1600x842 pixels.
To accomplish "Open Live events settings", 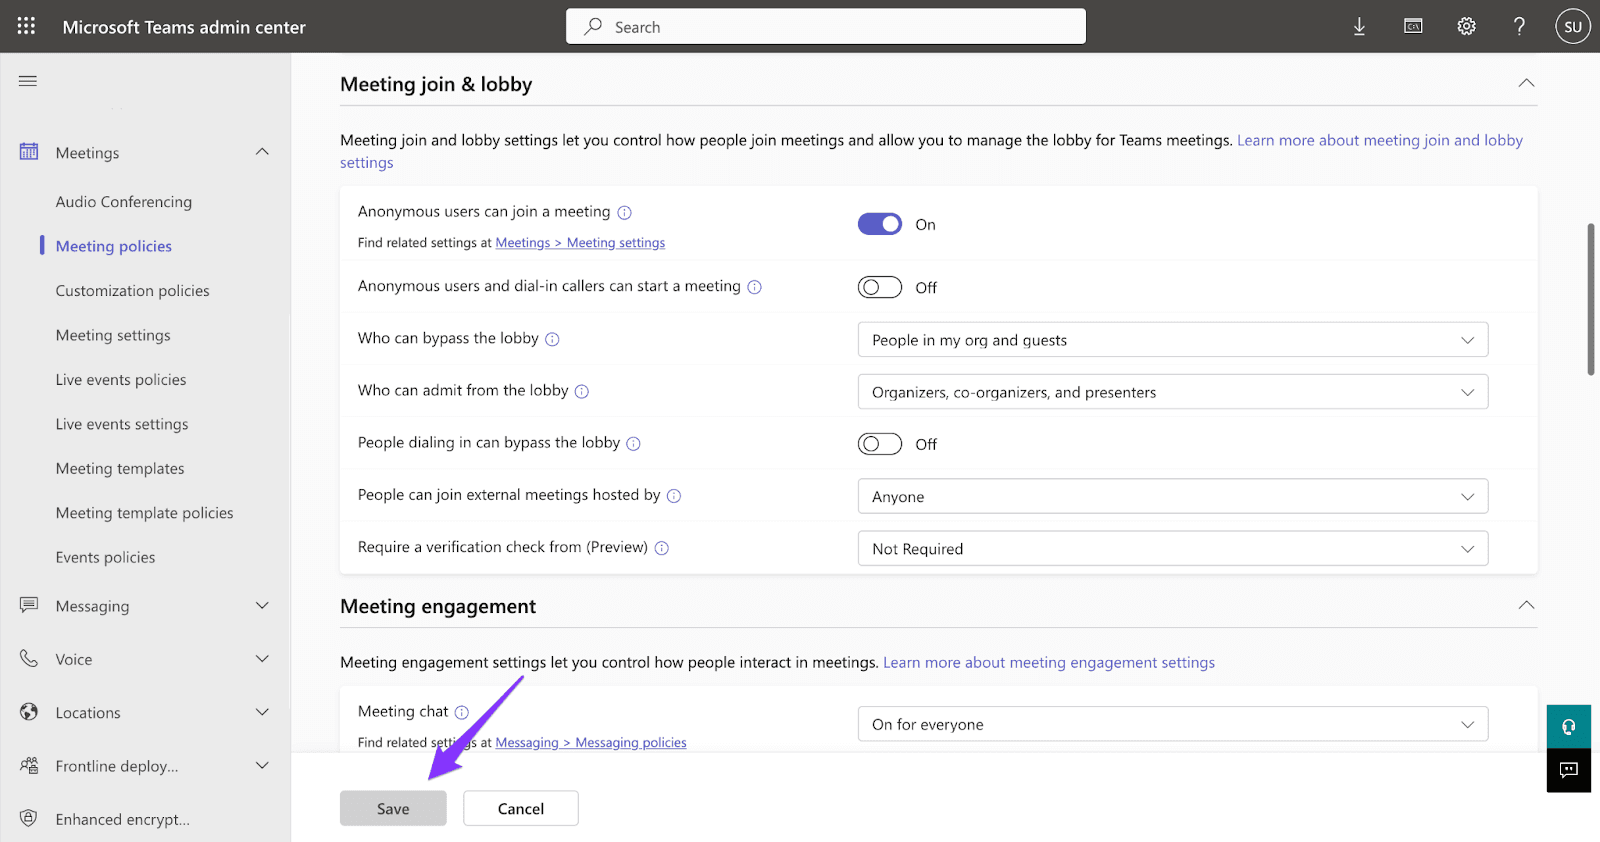I will [x=122, y=424].
